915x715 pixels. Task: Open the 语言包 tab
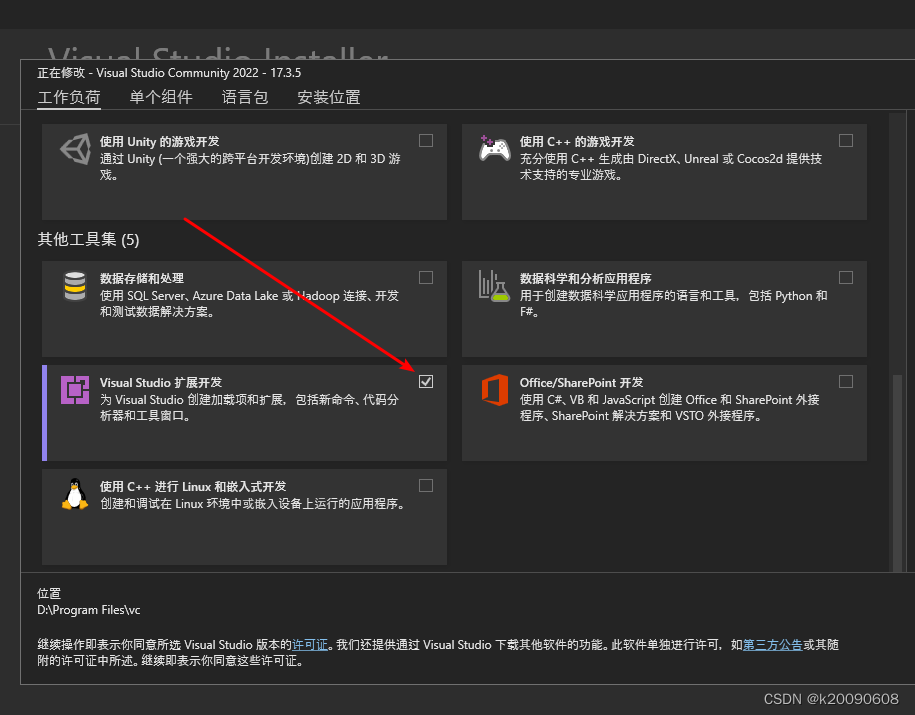(x=246, y=97)
